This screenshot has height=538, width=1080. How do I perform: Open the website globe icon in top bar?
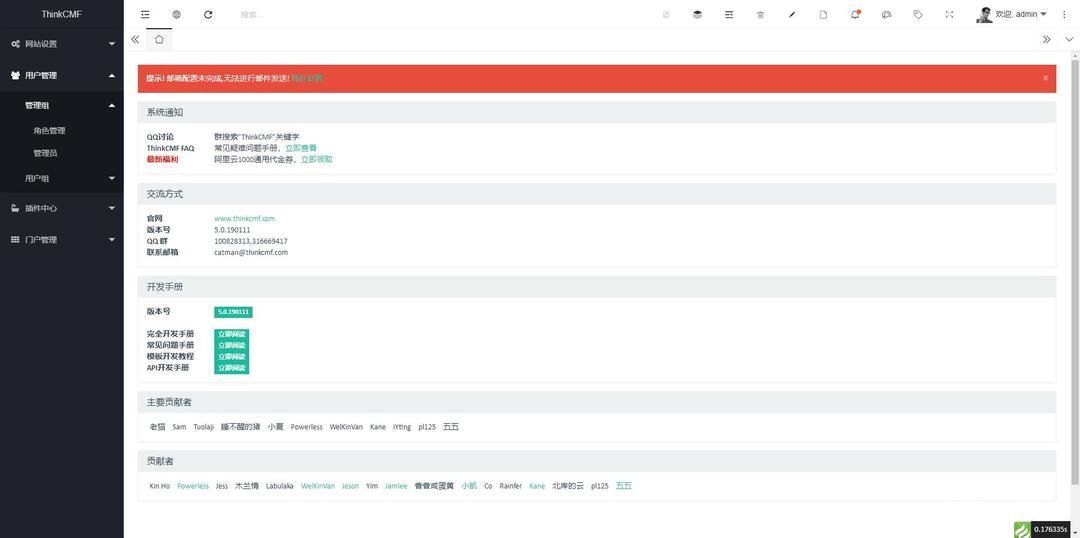(x=176, y=14)
